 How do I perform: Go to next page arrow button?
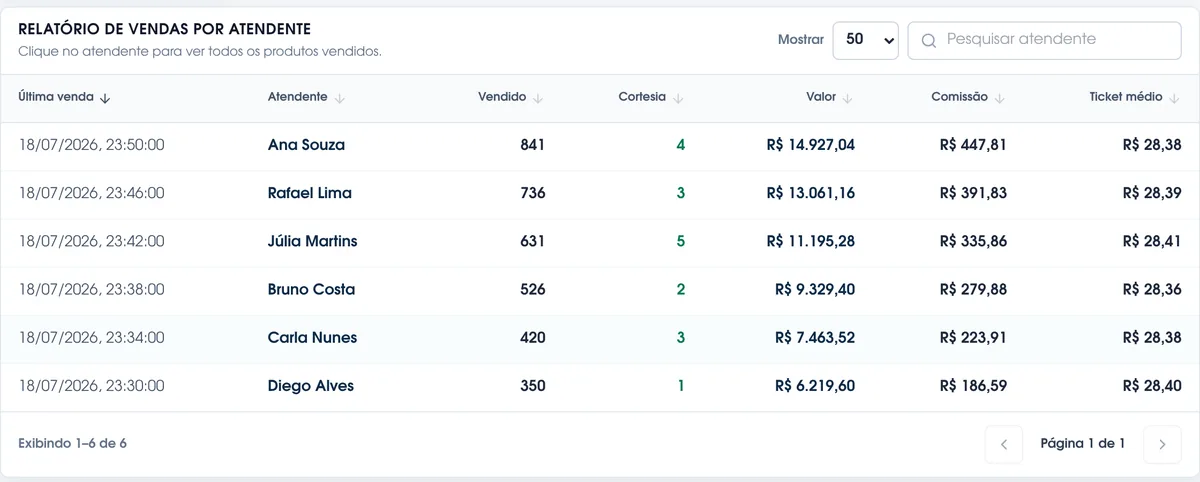[x=1162, y=444]
